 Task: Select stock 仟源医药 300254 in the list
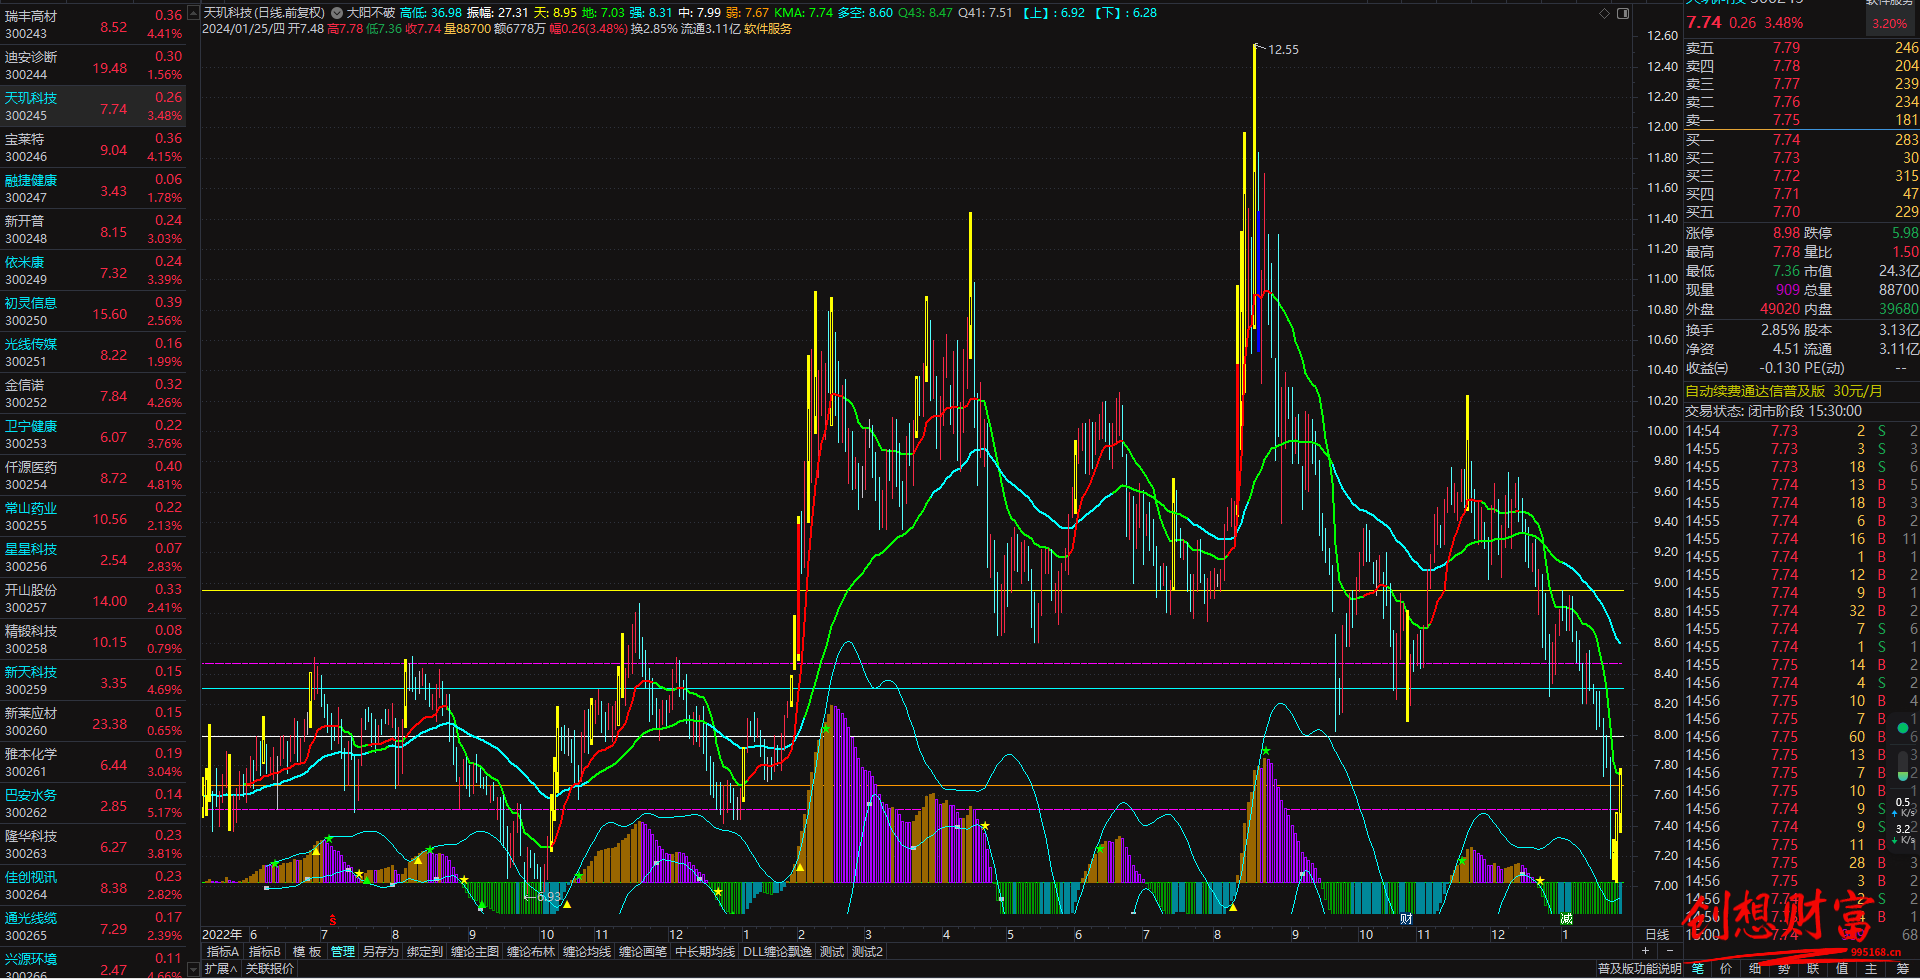93,476
